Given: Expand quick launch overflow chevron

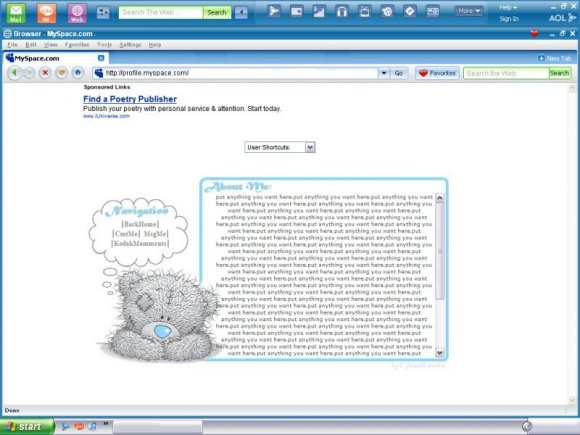Looking at the screenshot, I should click(x=105, y=424).
